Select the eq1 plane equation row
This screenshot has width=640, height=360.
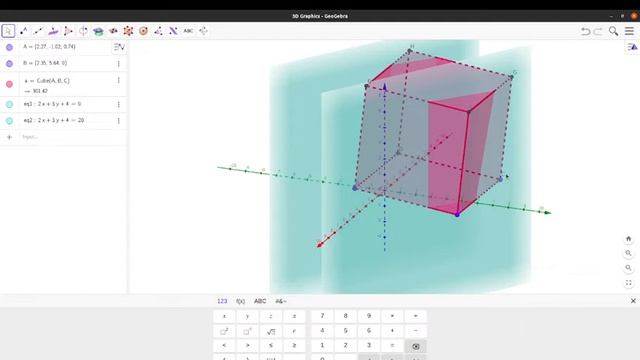click(x=63, y=104)
